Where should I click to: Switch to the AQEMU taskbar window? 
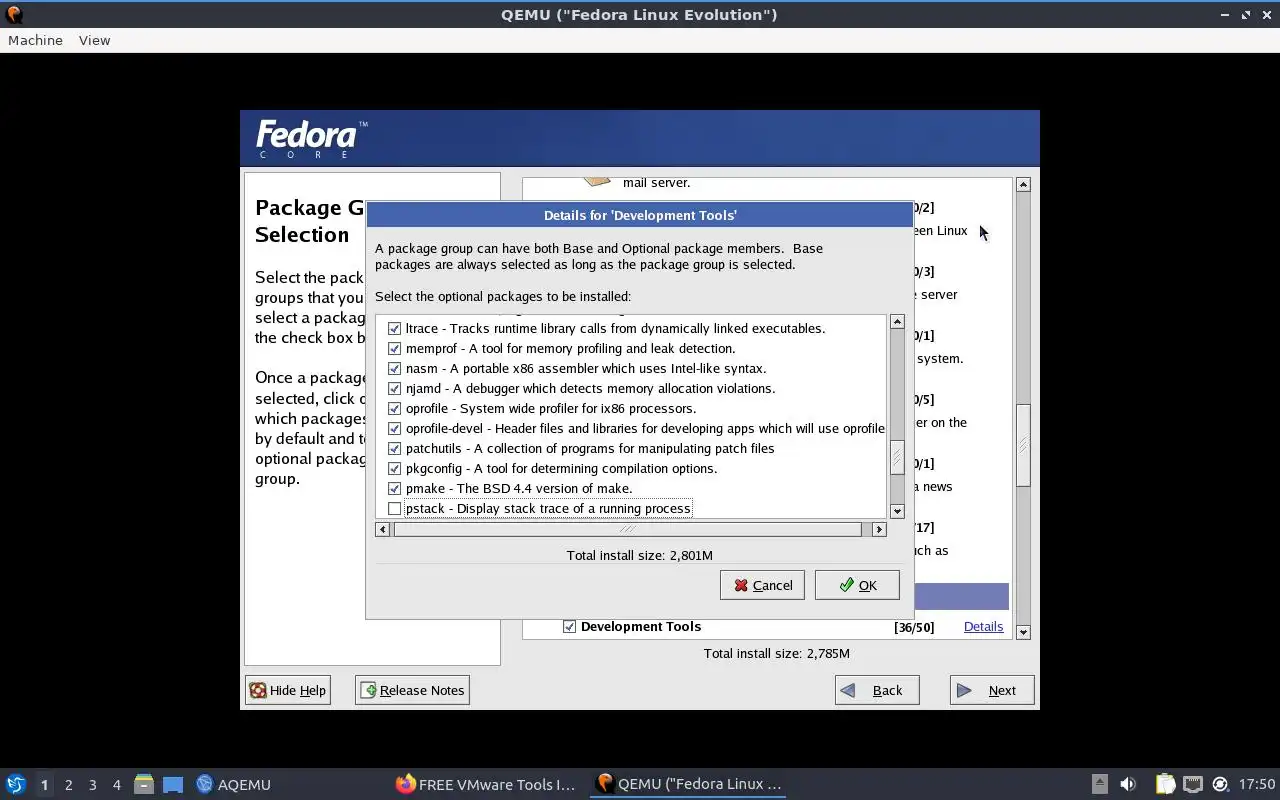click(x=233, y=784)
